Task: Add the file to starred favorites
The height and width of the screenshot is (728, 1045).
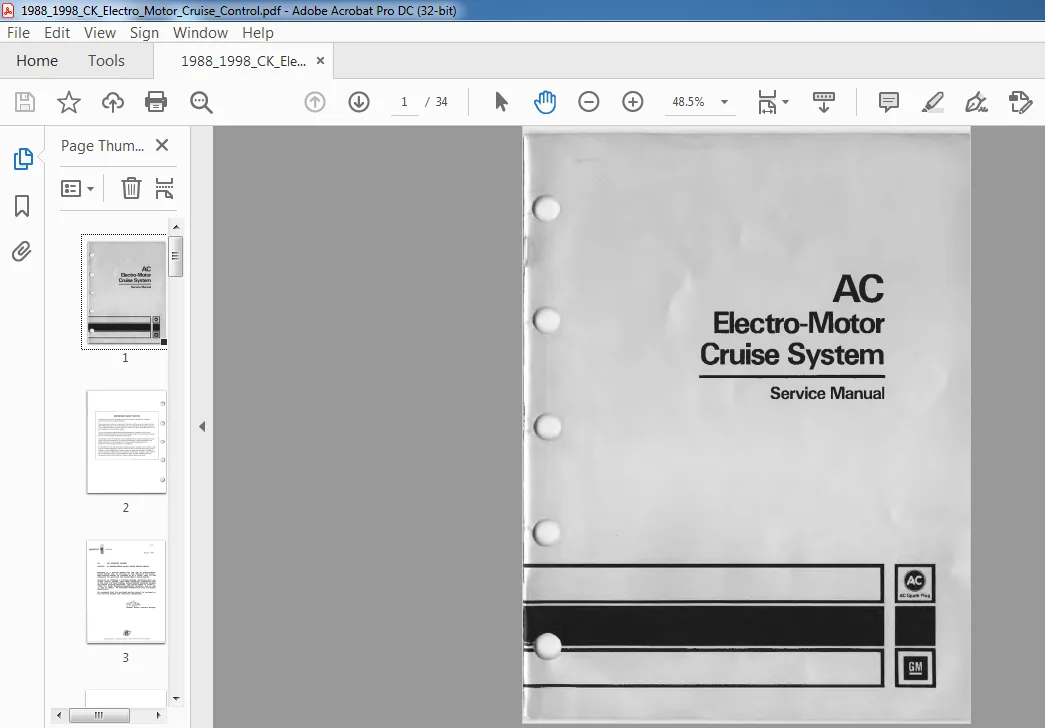Action: [x=69, y=102]
